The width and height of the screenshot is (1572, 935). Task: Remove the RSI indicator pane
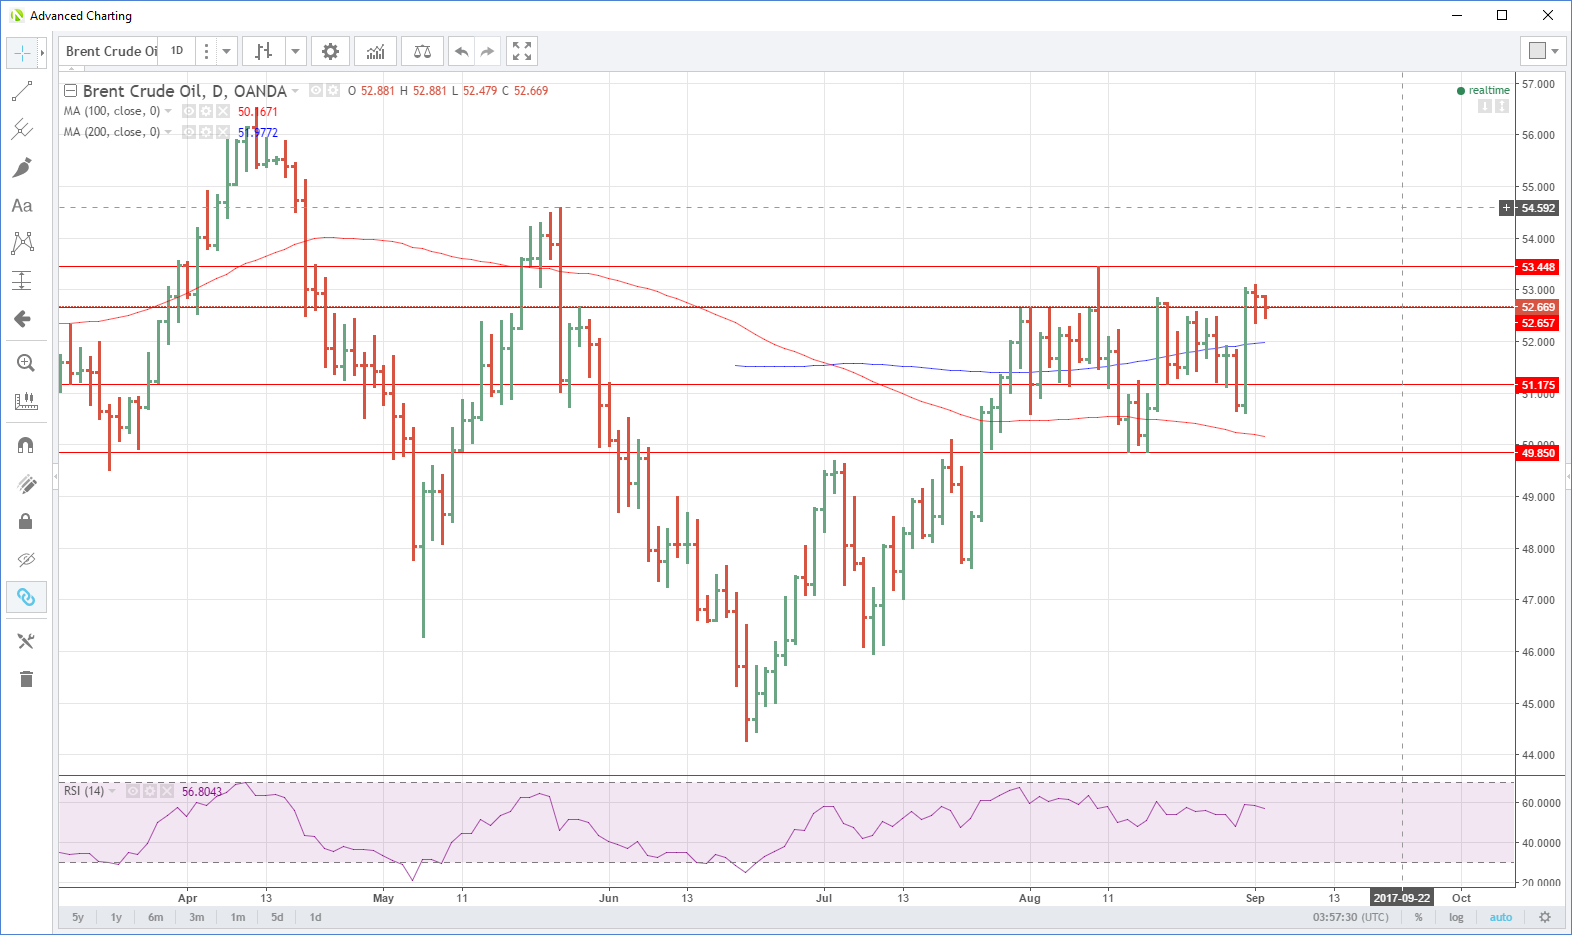tap(167, 791)
